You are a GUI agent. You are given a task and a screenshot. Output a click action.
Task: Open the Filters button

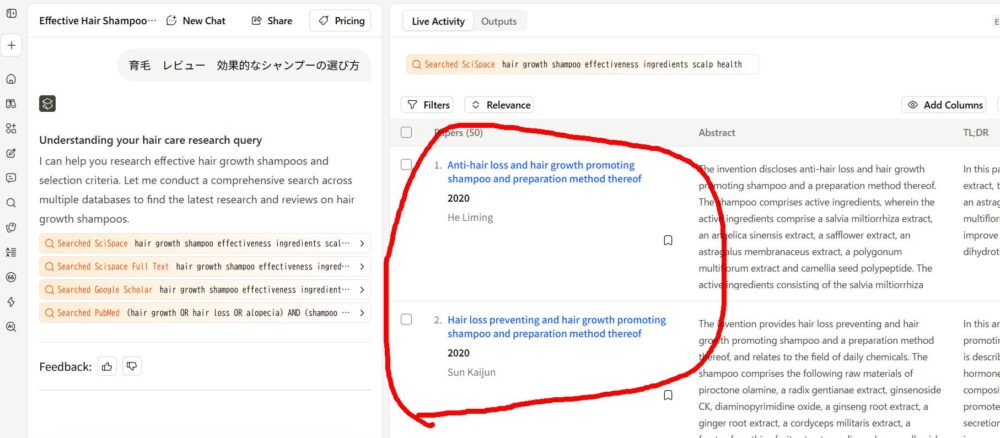427,105
